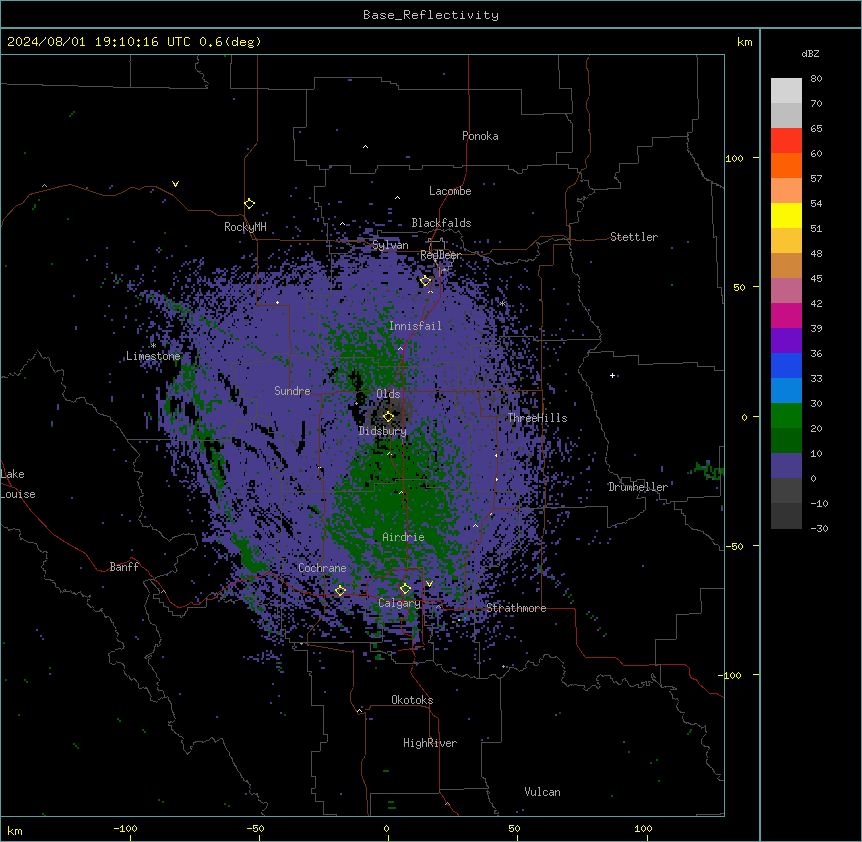Image resolution: width=862 pixels, height=842 pixels.
Task: Click the asterisk marker above Limestone
Action: coord(153,346)
